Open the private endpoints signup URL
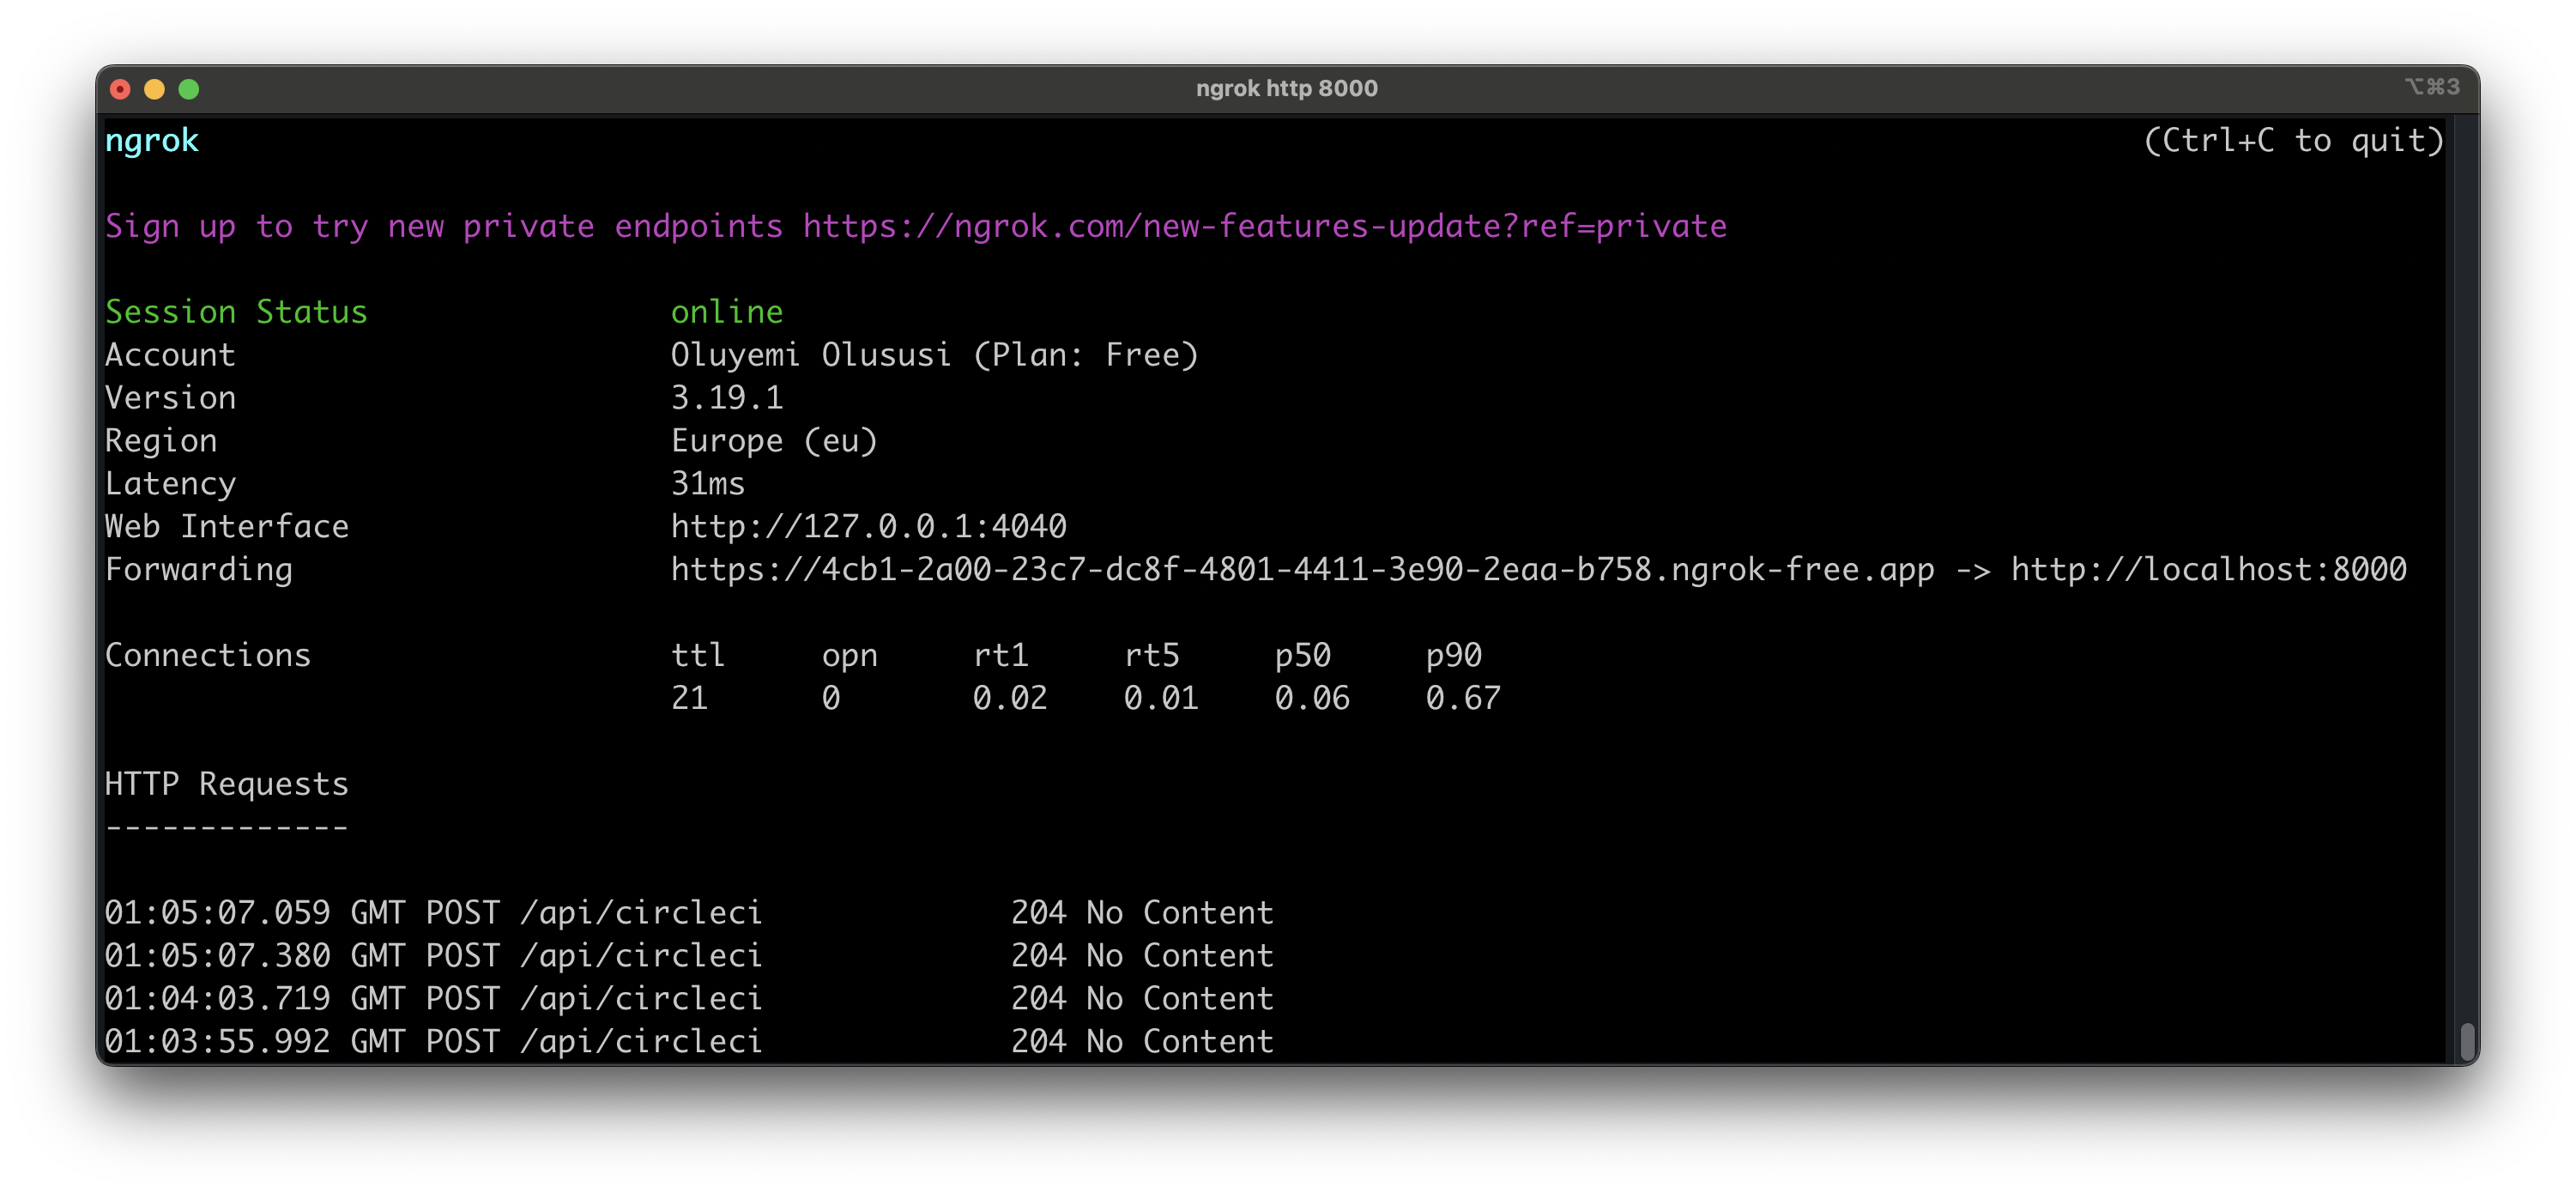 click(x=1263, y=226)
